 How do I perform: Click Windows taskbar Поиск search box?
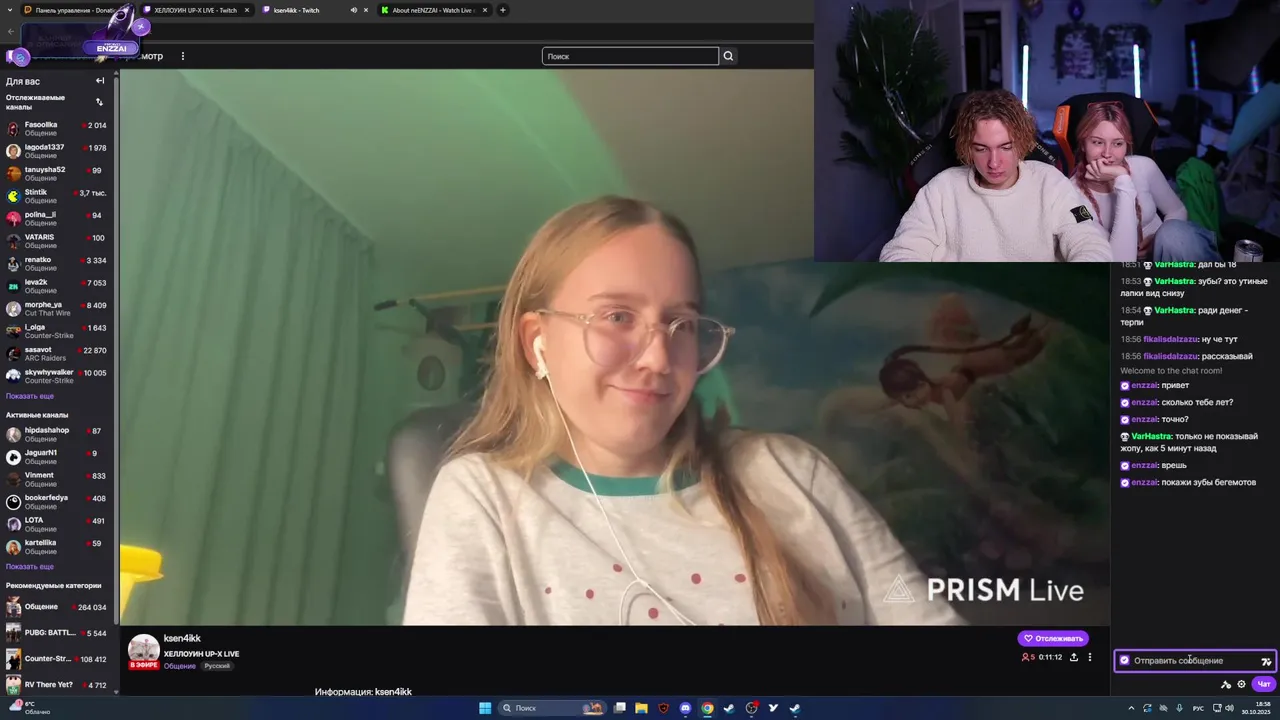tap(552, 708)
